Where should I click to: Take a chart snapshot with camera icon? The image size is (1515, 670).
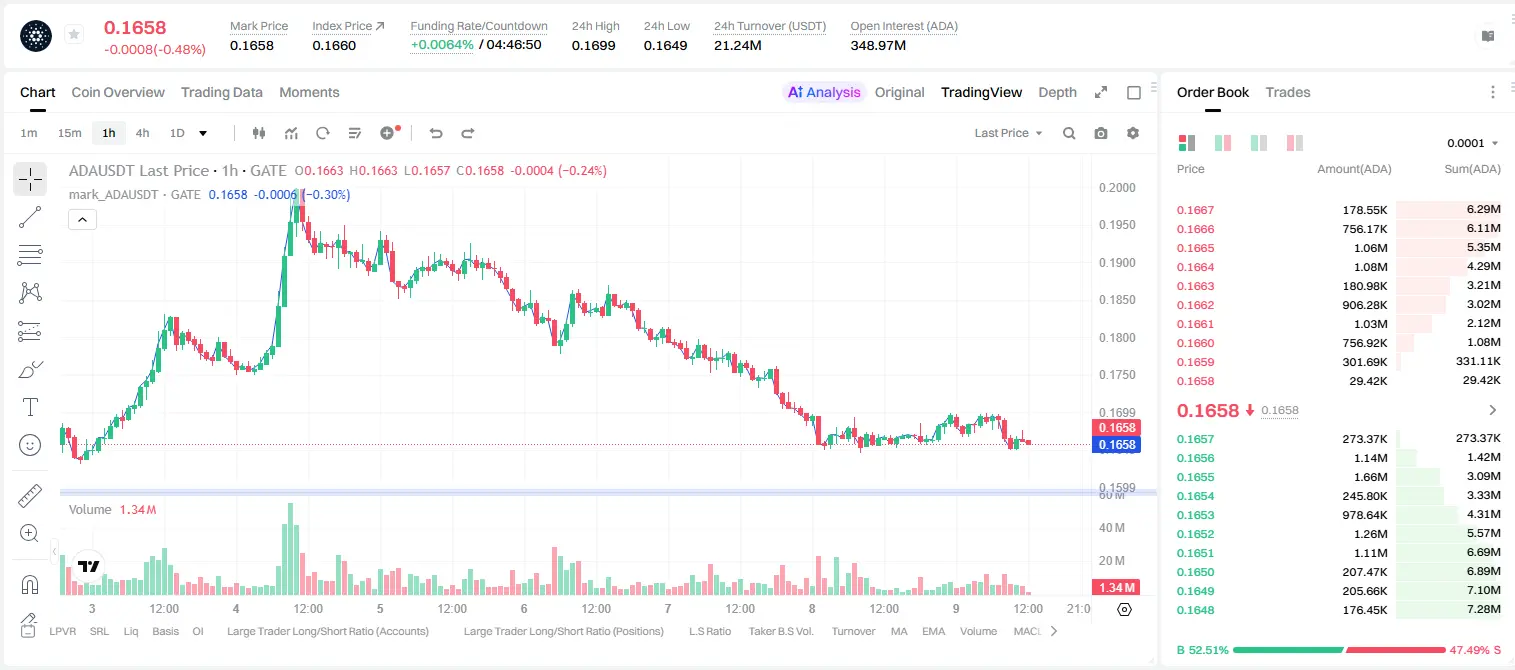(1101, 133)
